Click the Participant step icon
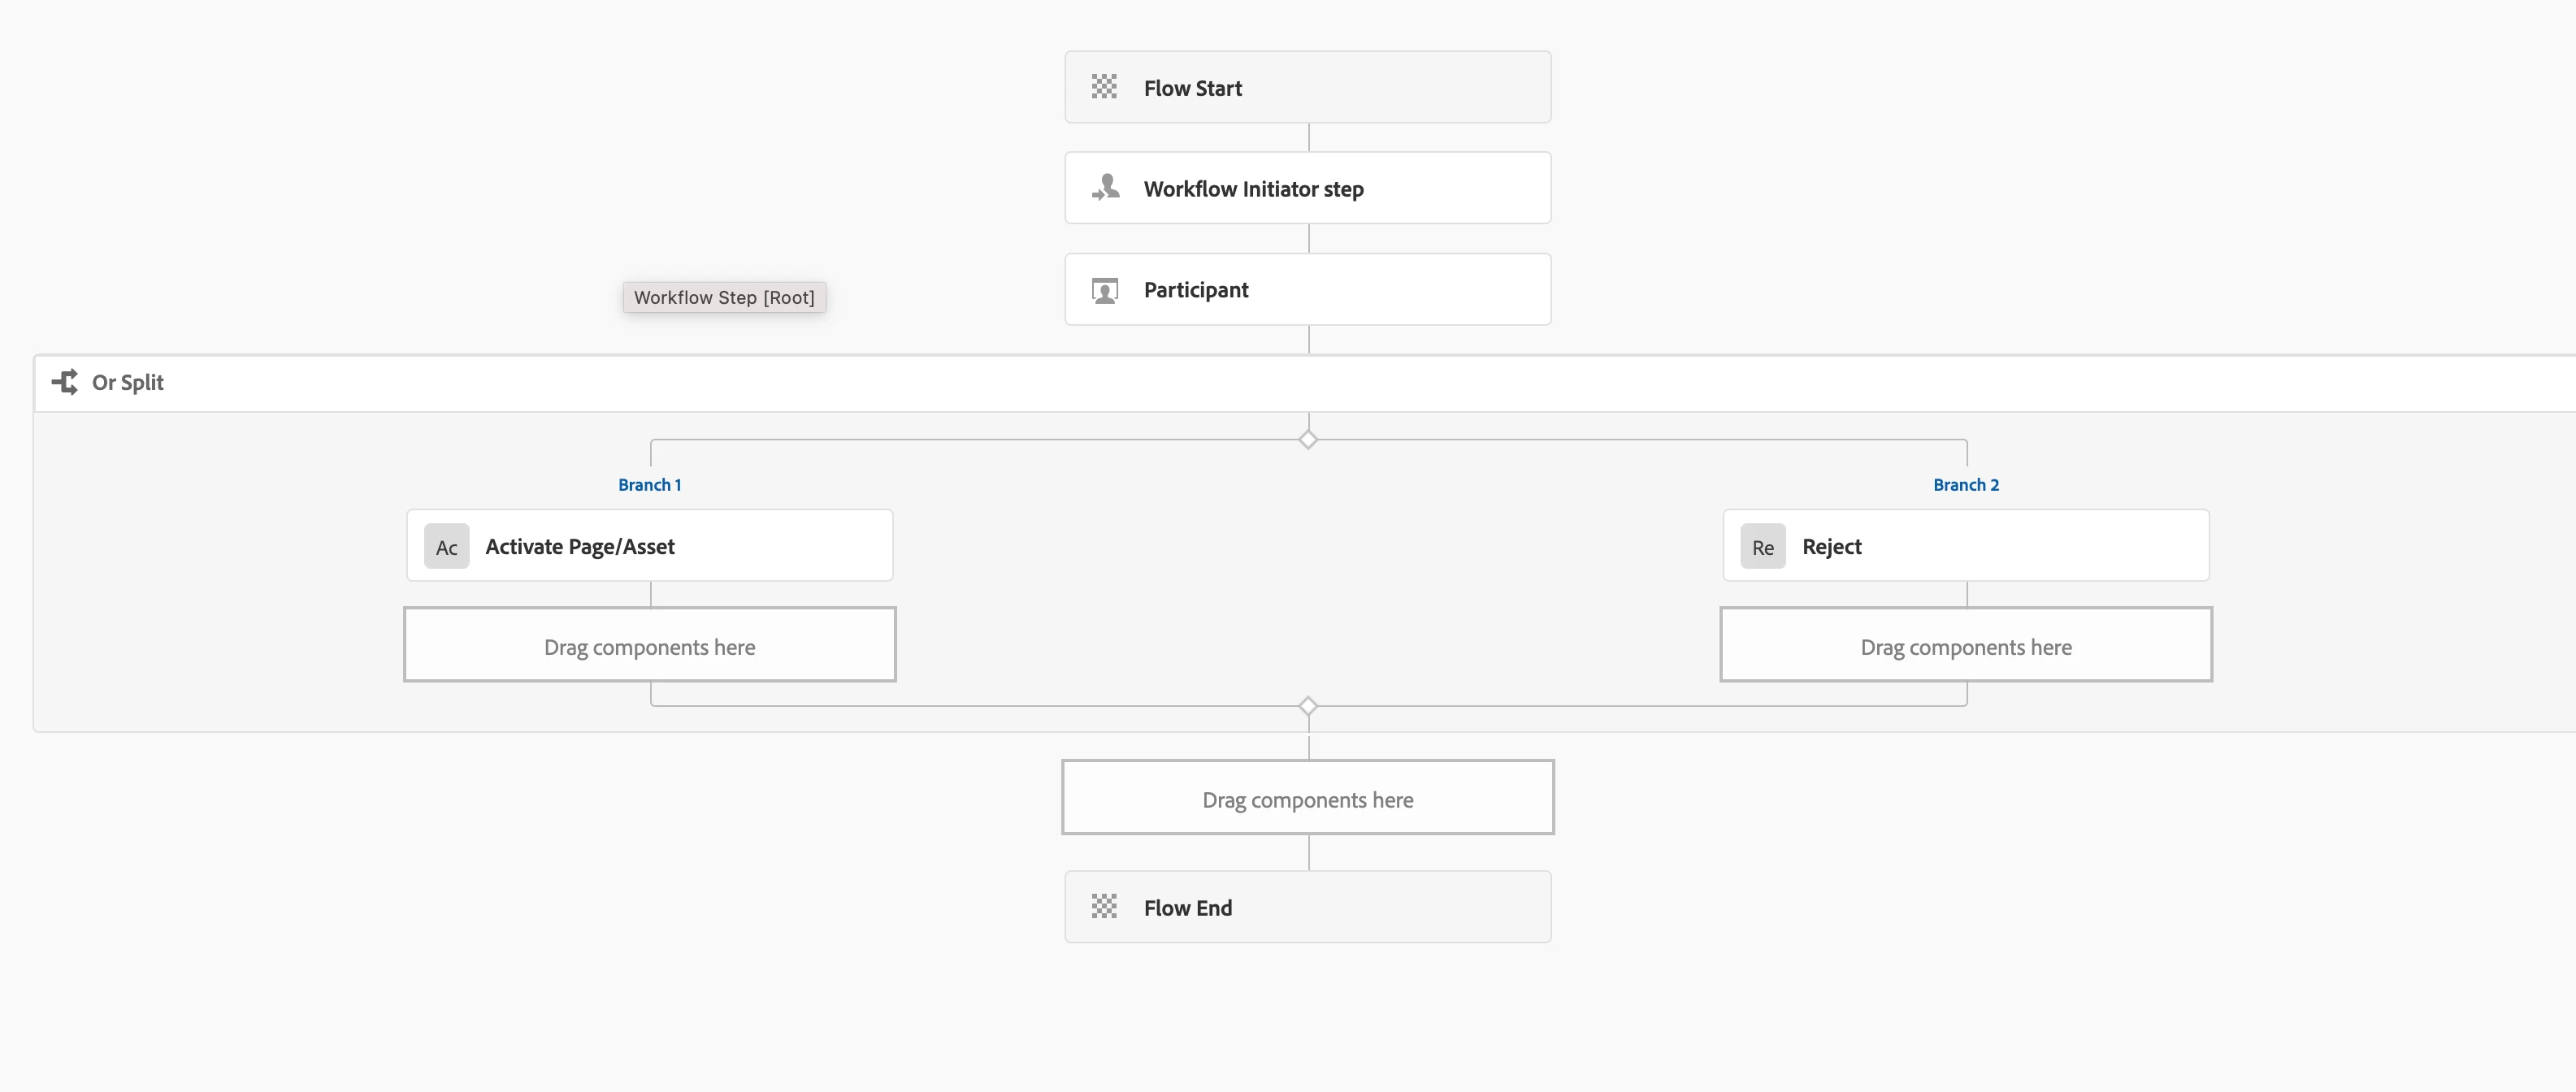This screenshot has height=1092, width=2576. pyautogui.click(x=1105, y=290)
